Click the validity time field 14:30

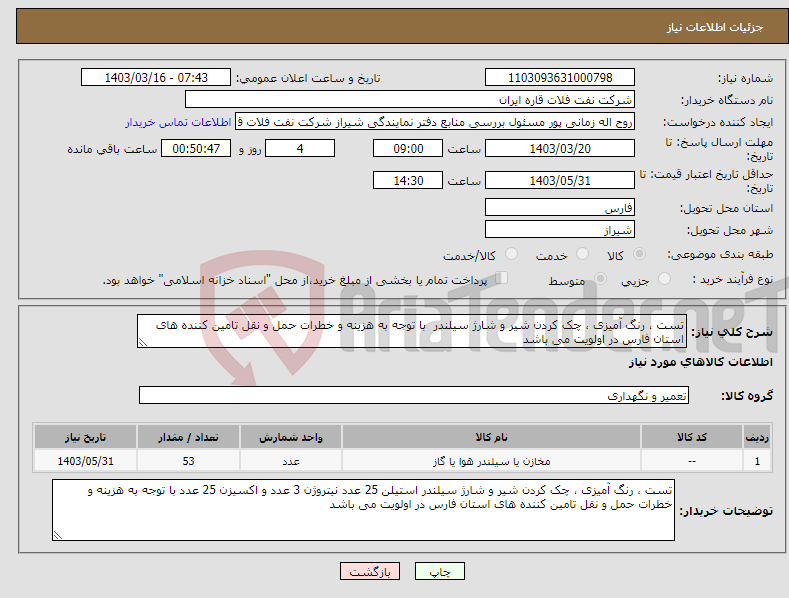tap(408, 180)
